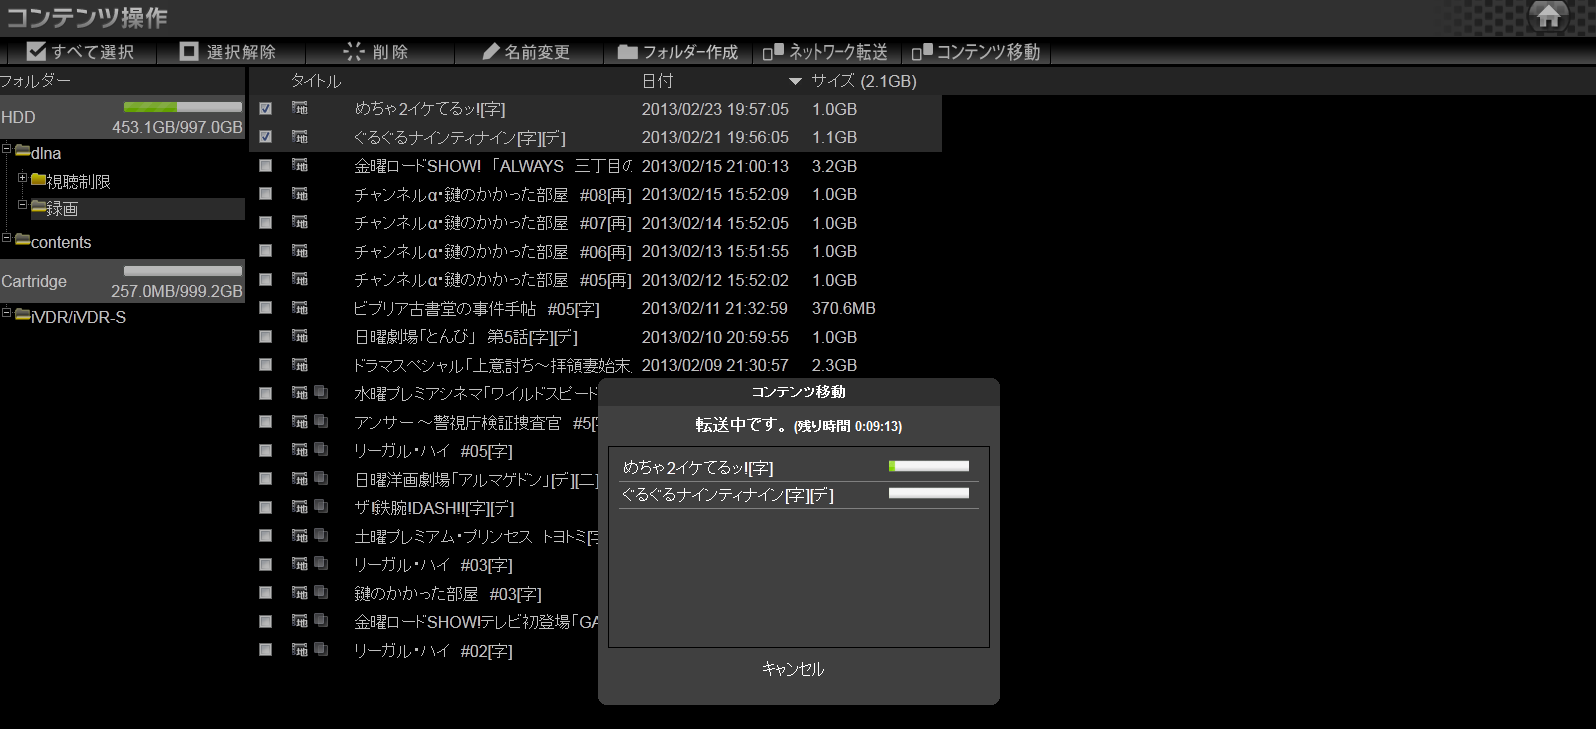
Task: Click the Cartridge usage bar
Action: (183, 270)
